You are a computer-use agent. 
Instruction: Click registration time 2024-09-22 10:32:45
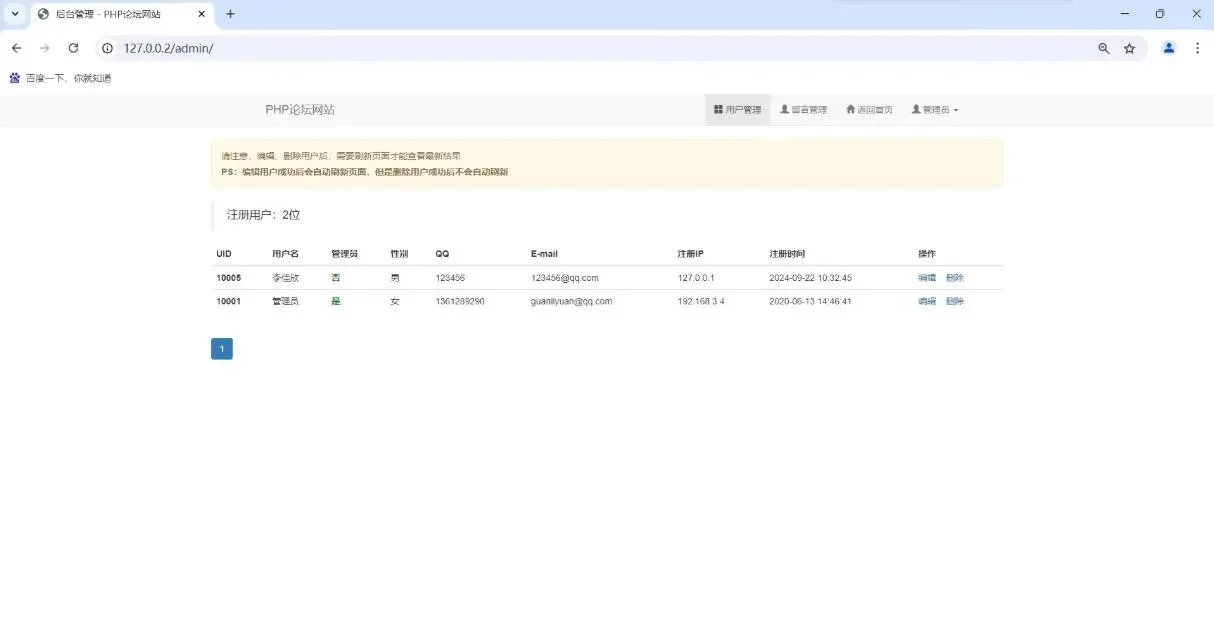811,278
